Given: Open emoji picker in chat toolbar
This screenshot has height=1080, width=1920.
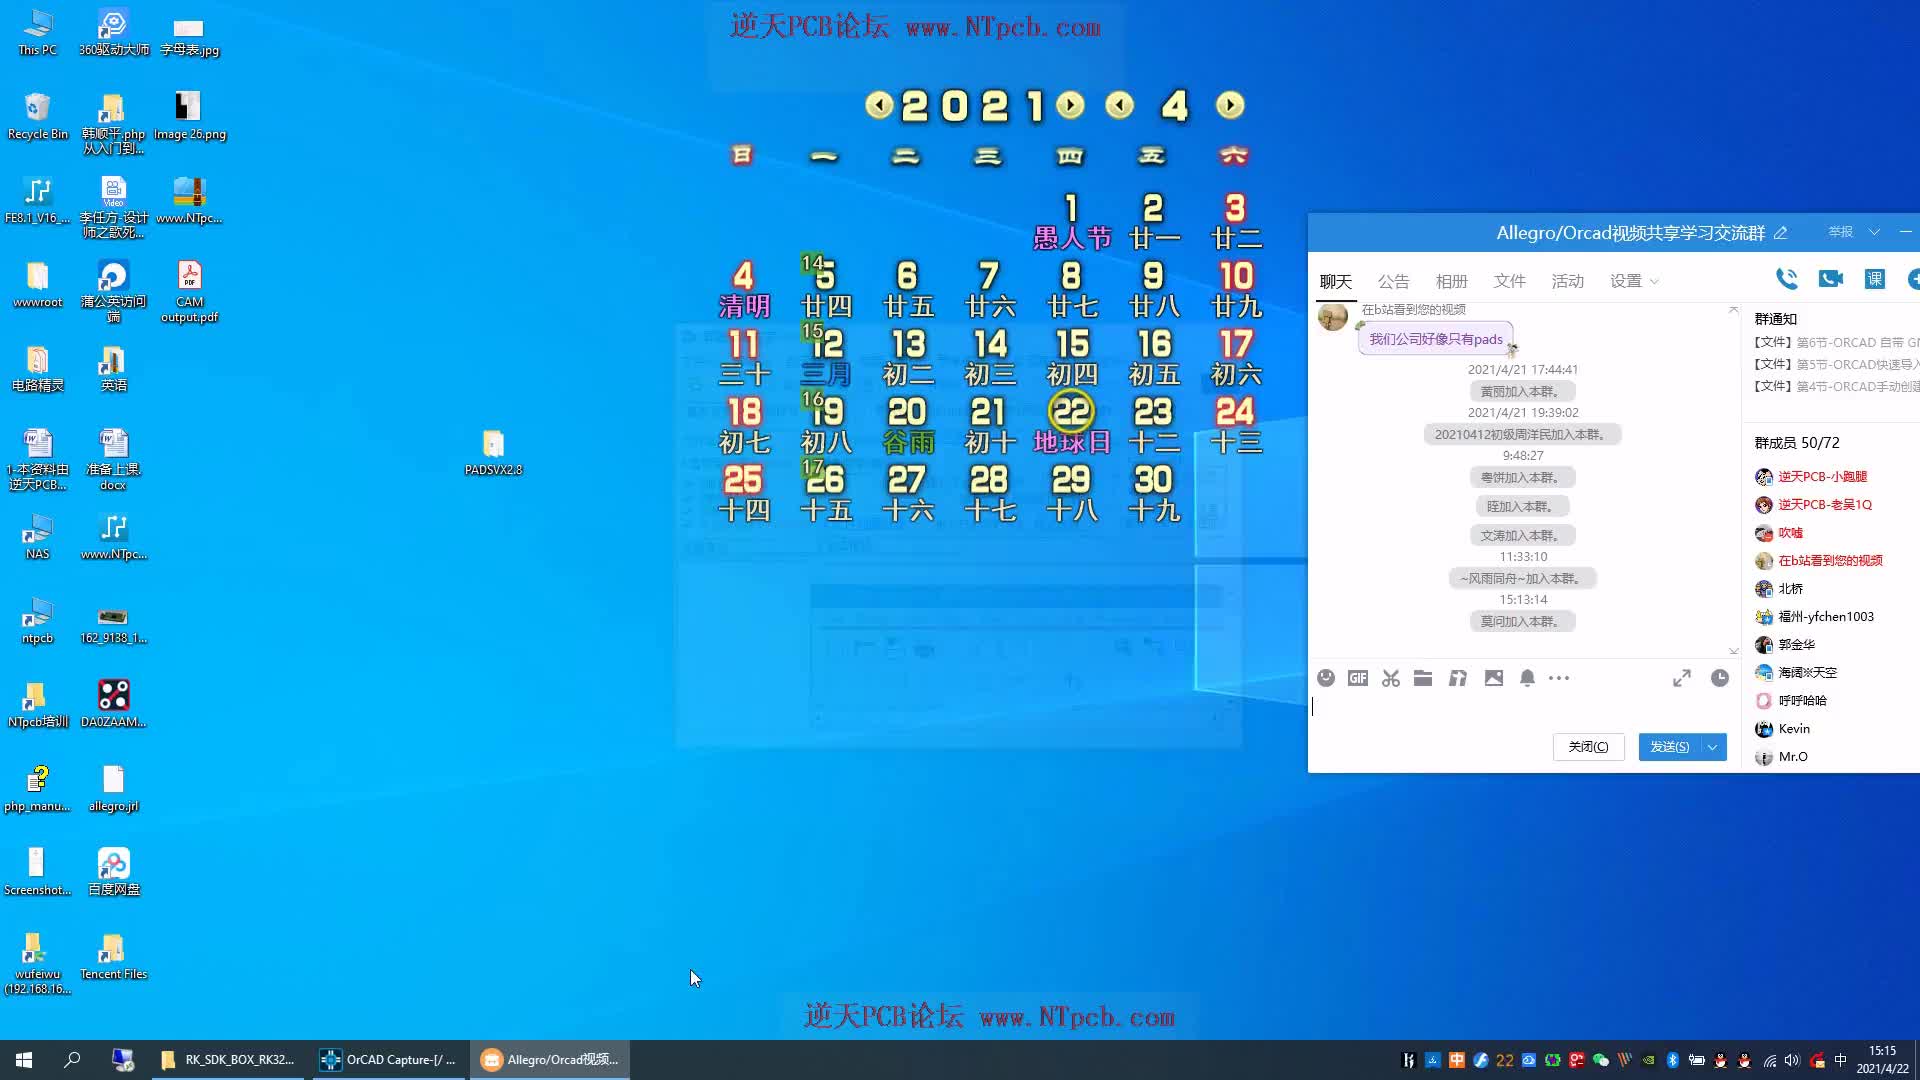Looking at the screenshot, I should coord(1326,678).
